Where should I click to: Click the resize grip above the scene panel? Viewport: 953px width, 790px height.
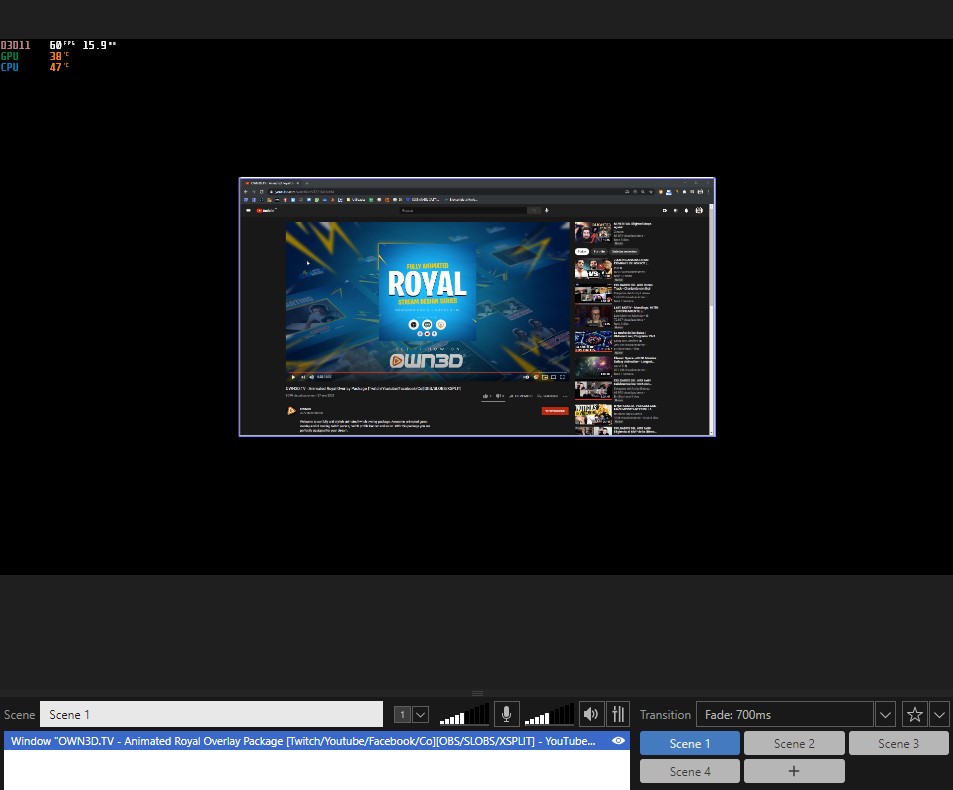(x=477, y=693)
